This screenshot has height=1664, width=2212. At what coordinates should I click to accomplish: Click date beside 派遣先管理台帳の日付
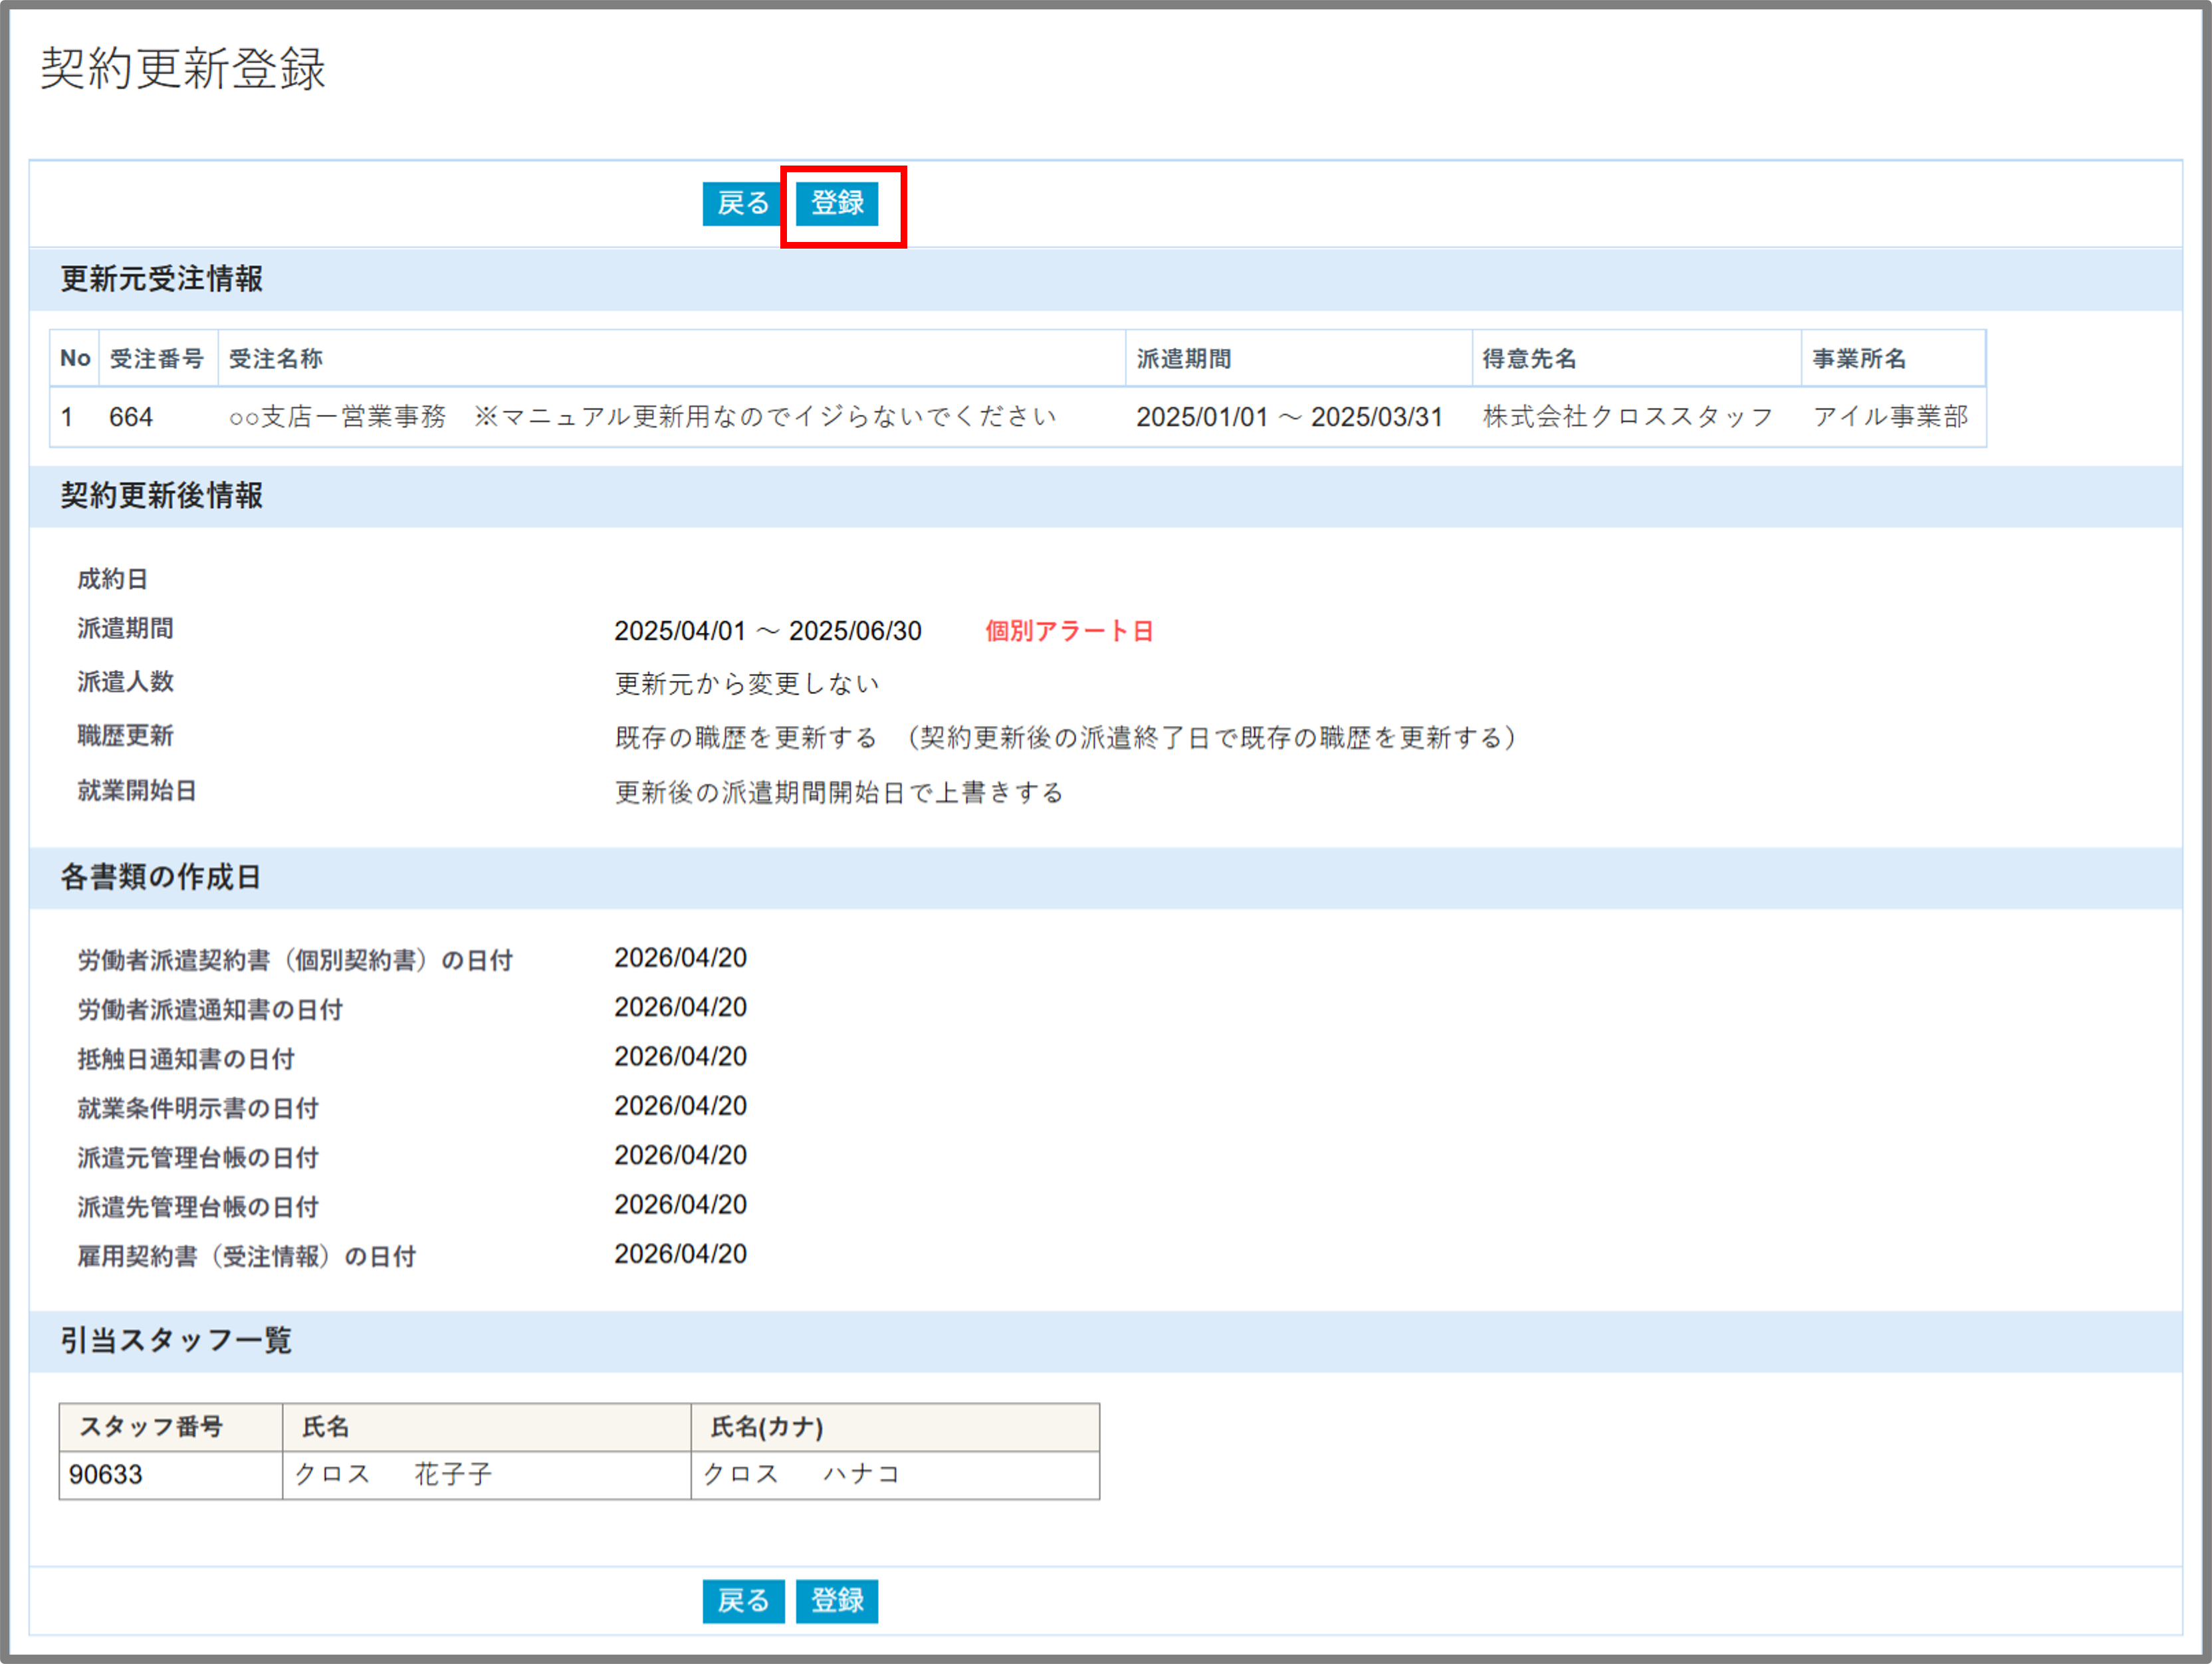point(680,1204)
